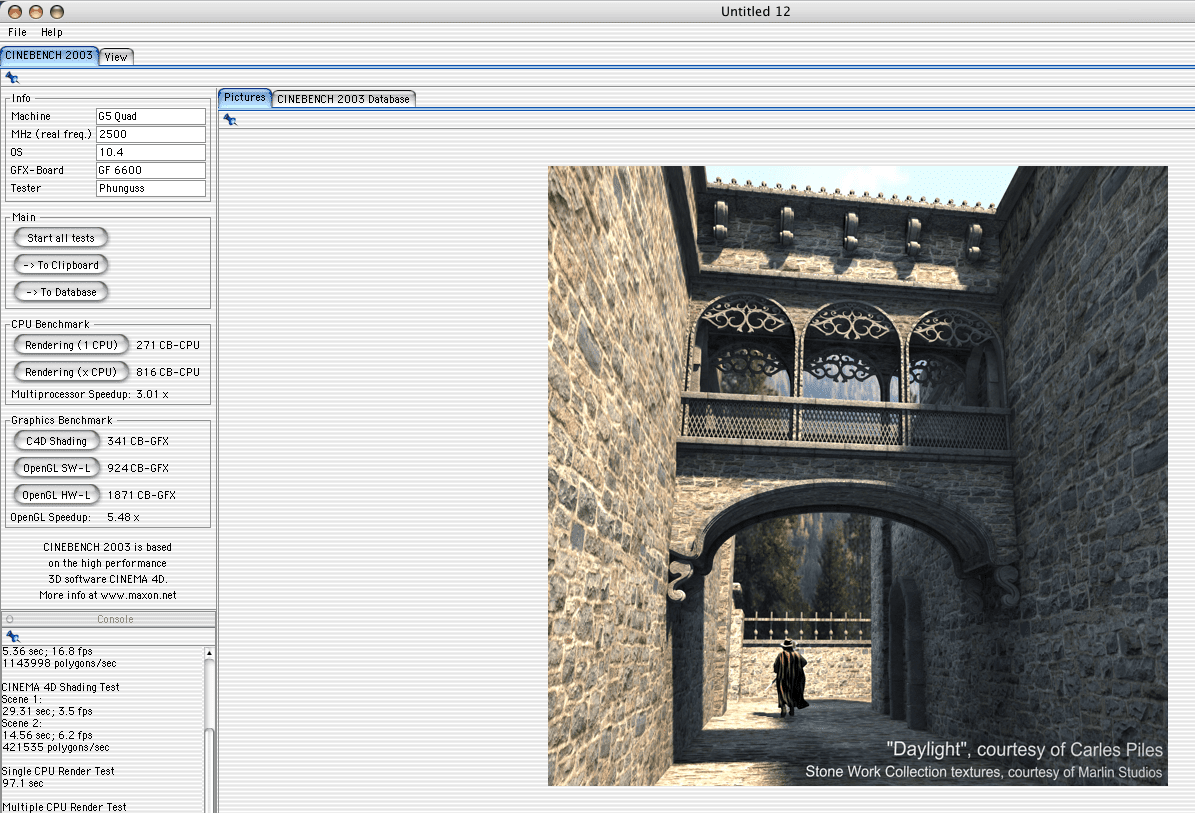The image size is (1195, 813).
Task: Click the round dot on the Console header
Action: pyautogui.click(x=10, y=619)
